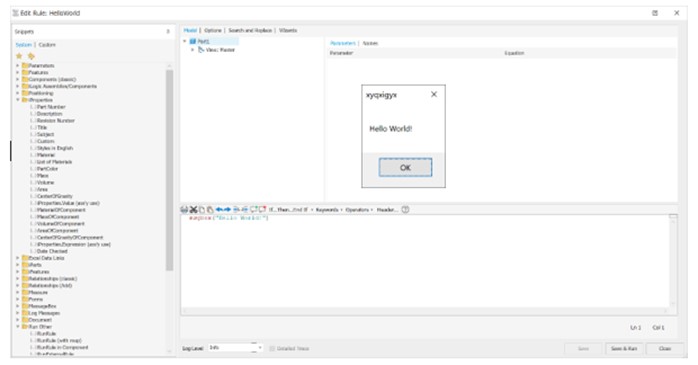Open the Operators dropdown
The width and height of the screenshot is (698, 365).
[x=359, y=210]
